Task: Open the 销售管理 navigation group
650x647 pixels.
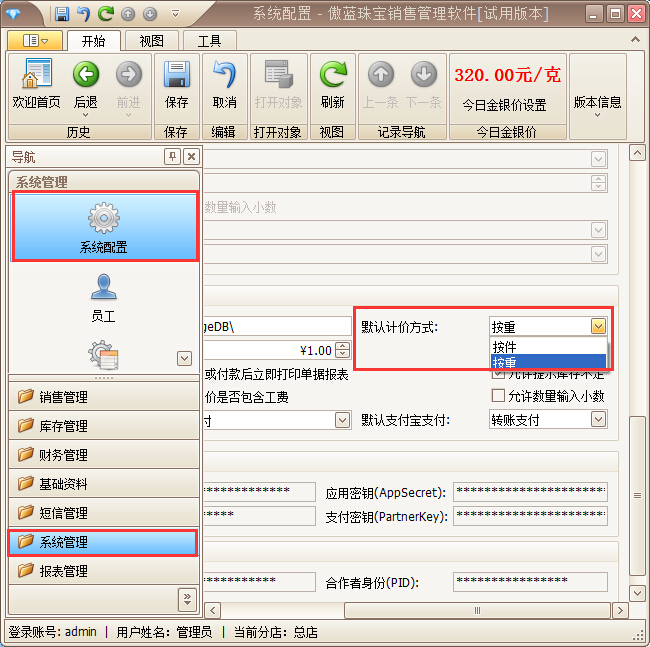Action: click(x=103, y=397)
